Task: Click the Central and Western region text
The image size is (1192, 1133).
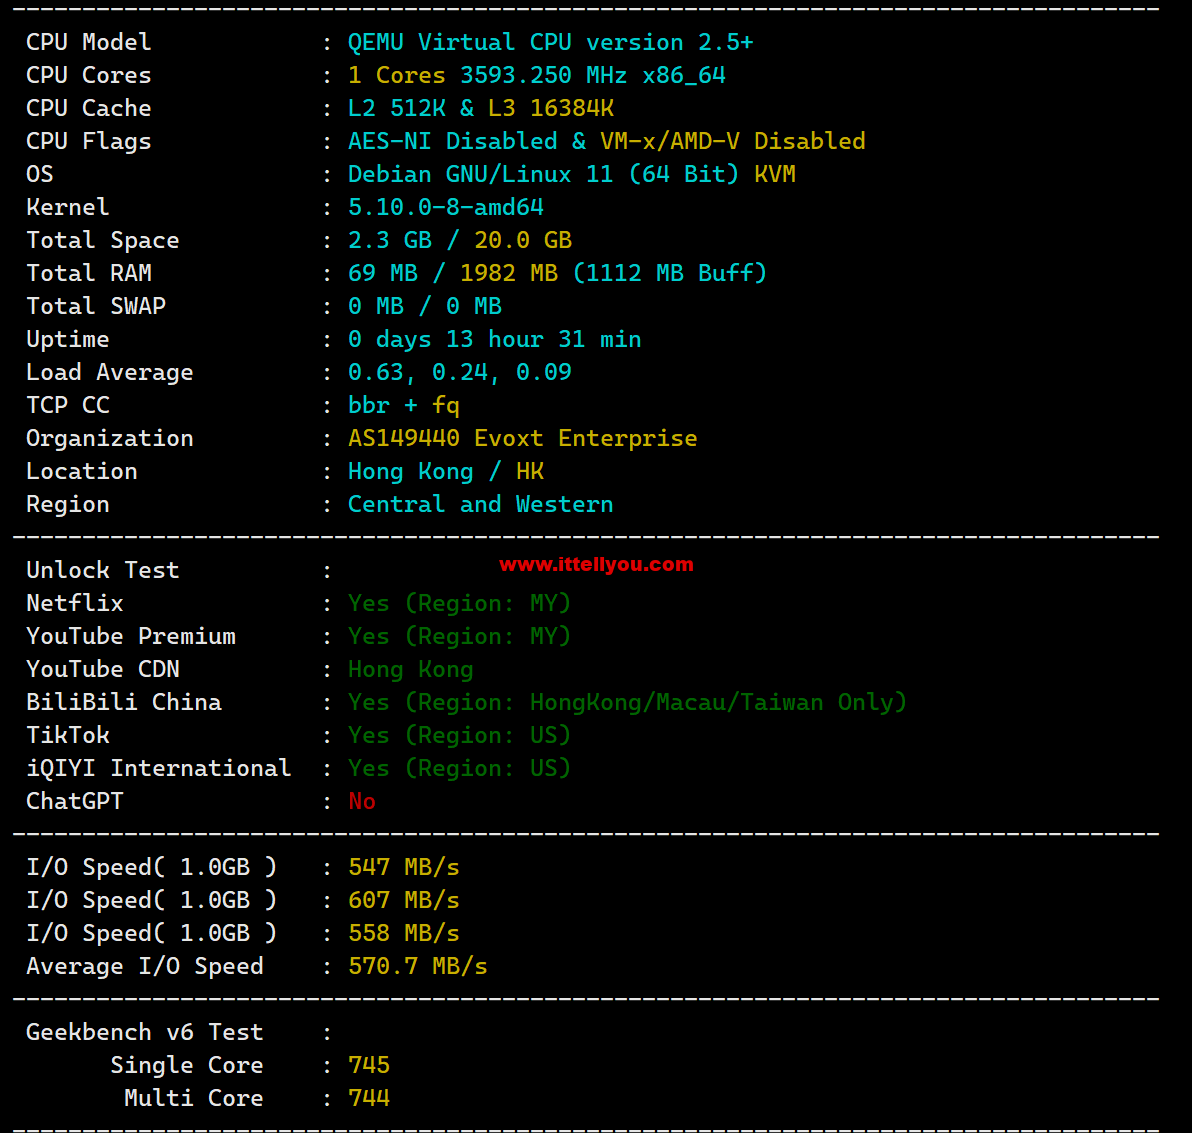Action: click(480, 504)
